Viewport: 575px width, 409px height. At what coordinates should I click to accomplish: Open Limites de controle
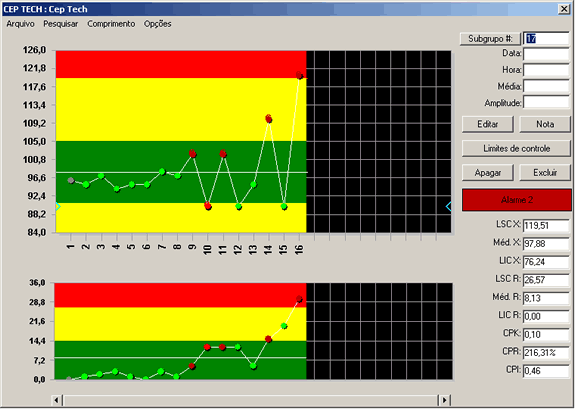click(516, 149)
